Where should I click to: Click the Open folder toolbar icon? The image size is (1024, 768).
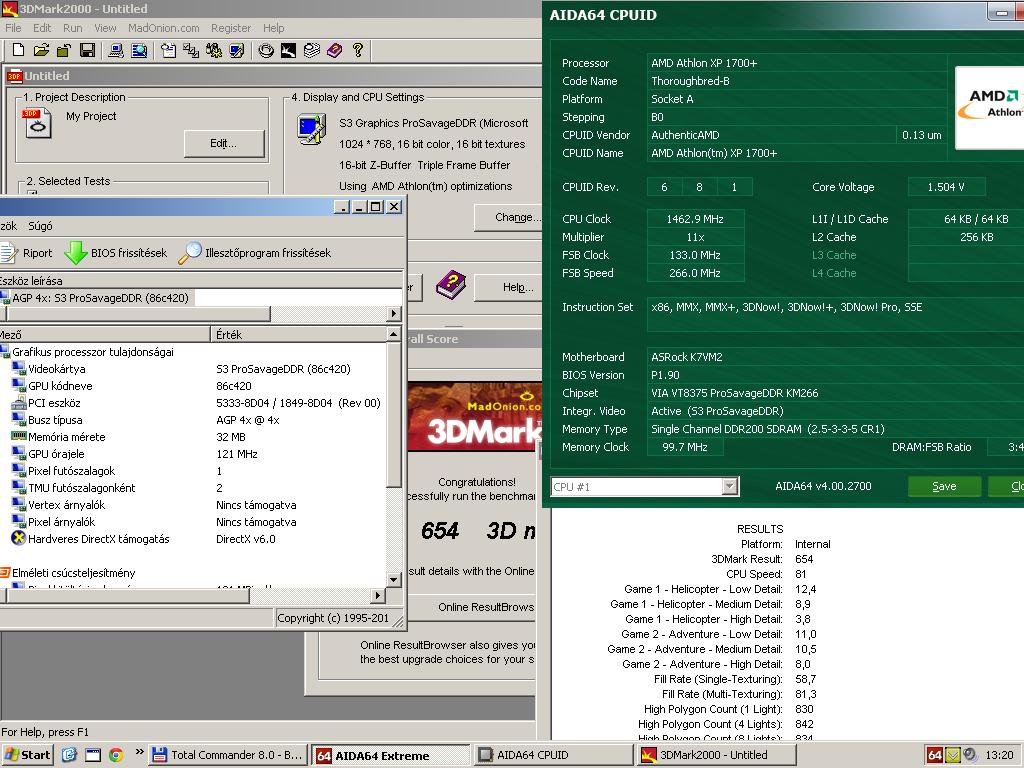tap(41, 50)
